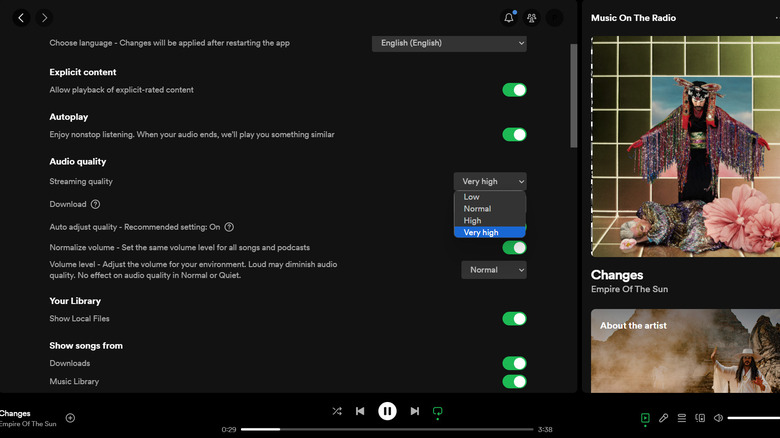This screenshot has height=438, width=780.
Task: Skip to the next track
Action: click(414, 411)
